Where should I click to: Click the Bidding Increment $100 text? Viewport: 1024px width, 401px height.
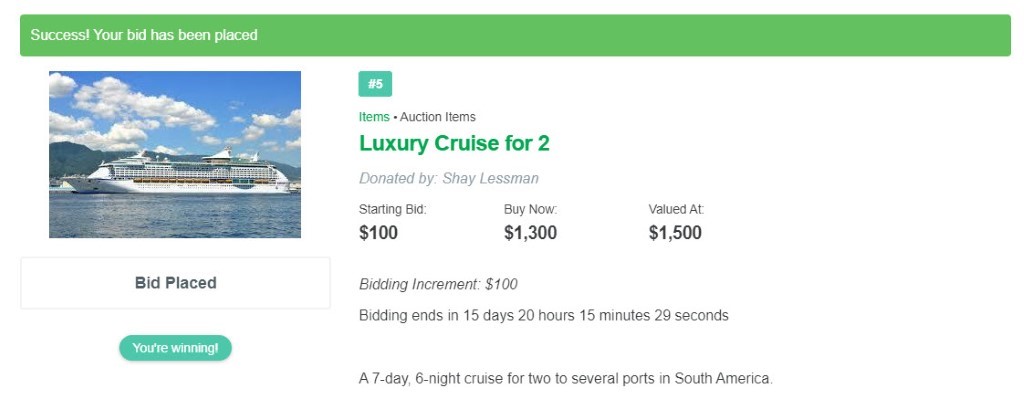click(438, 285)
